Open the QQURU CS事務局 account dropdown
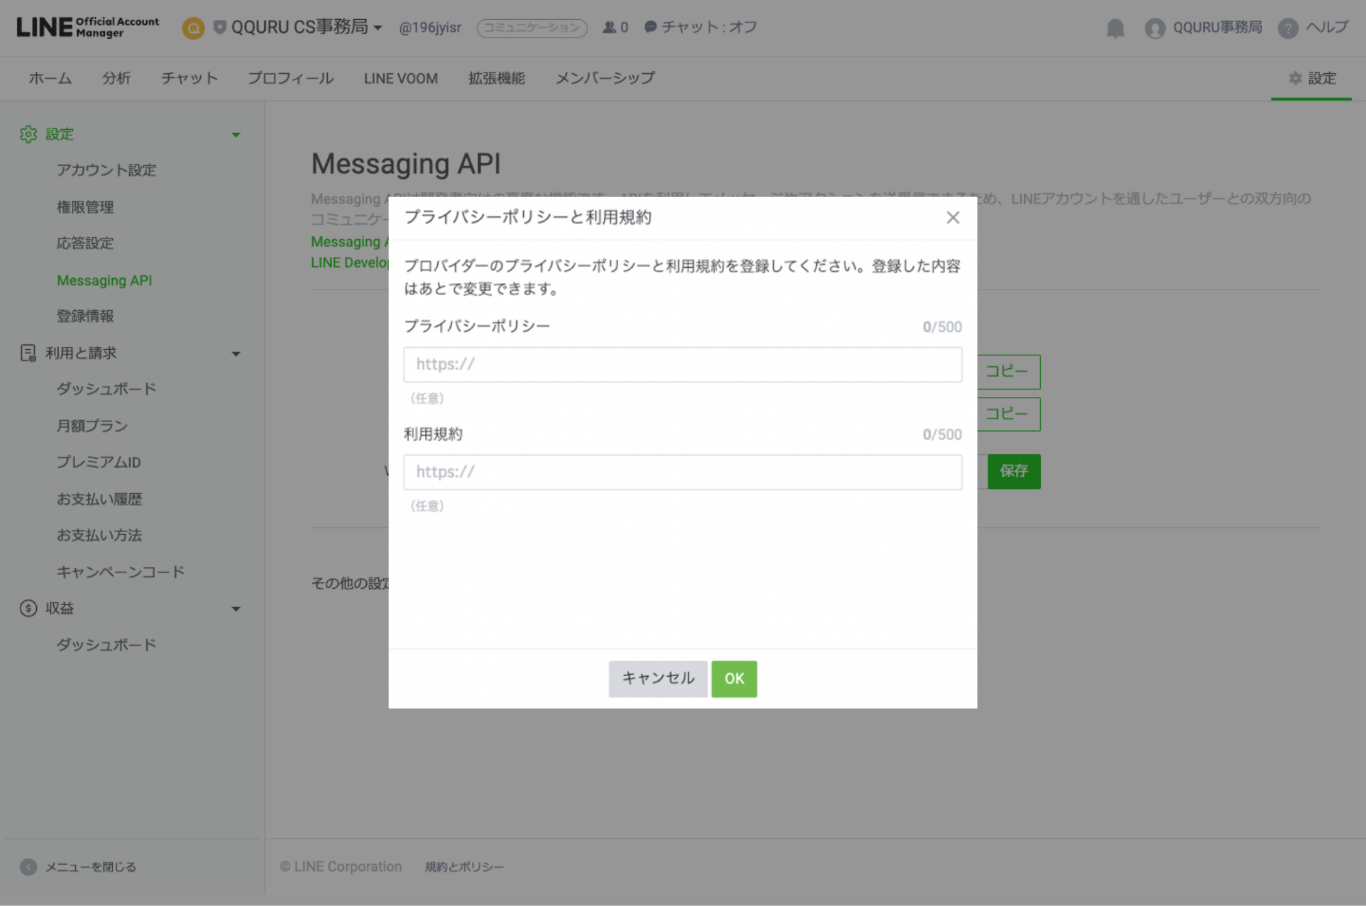1366x906 pixels. tap(306, 27)
